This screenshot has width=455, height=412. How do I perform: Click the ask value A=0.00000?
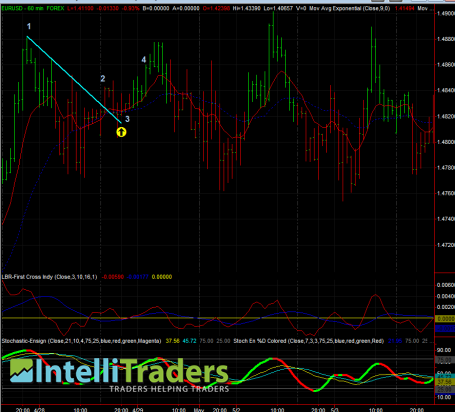pos(186,8)
